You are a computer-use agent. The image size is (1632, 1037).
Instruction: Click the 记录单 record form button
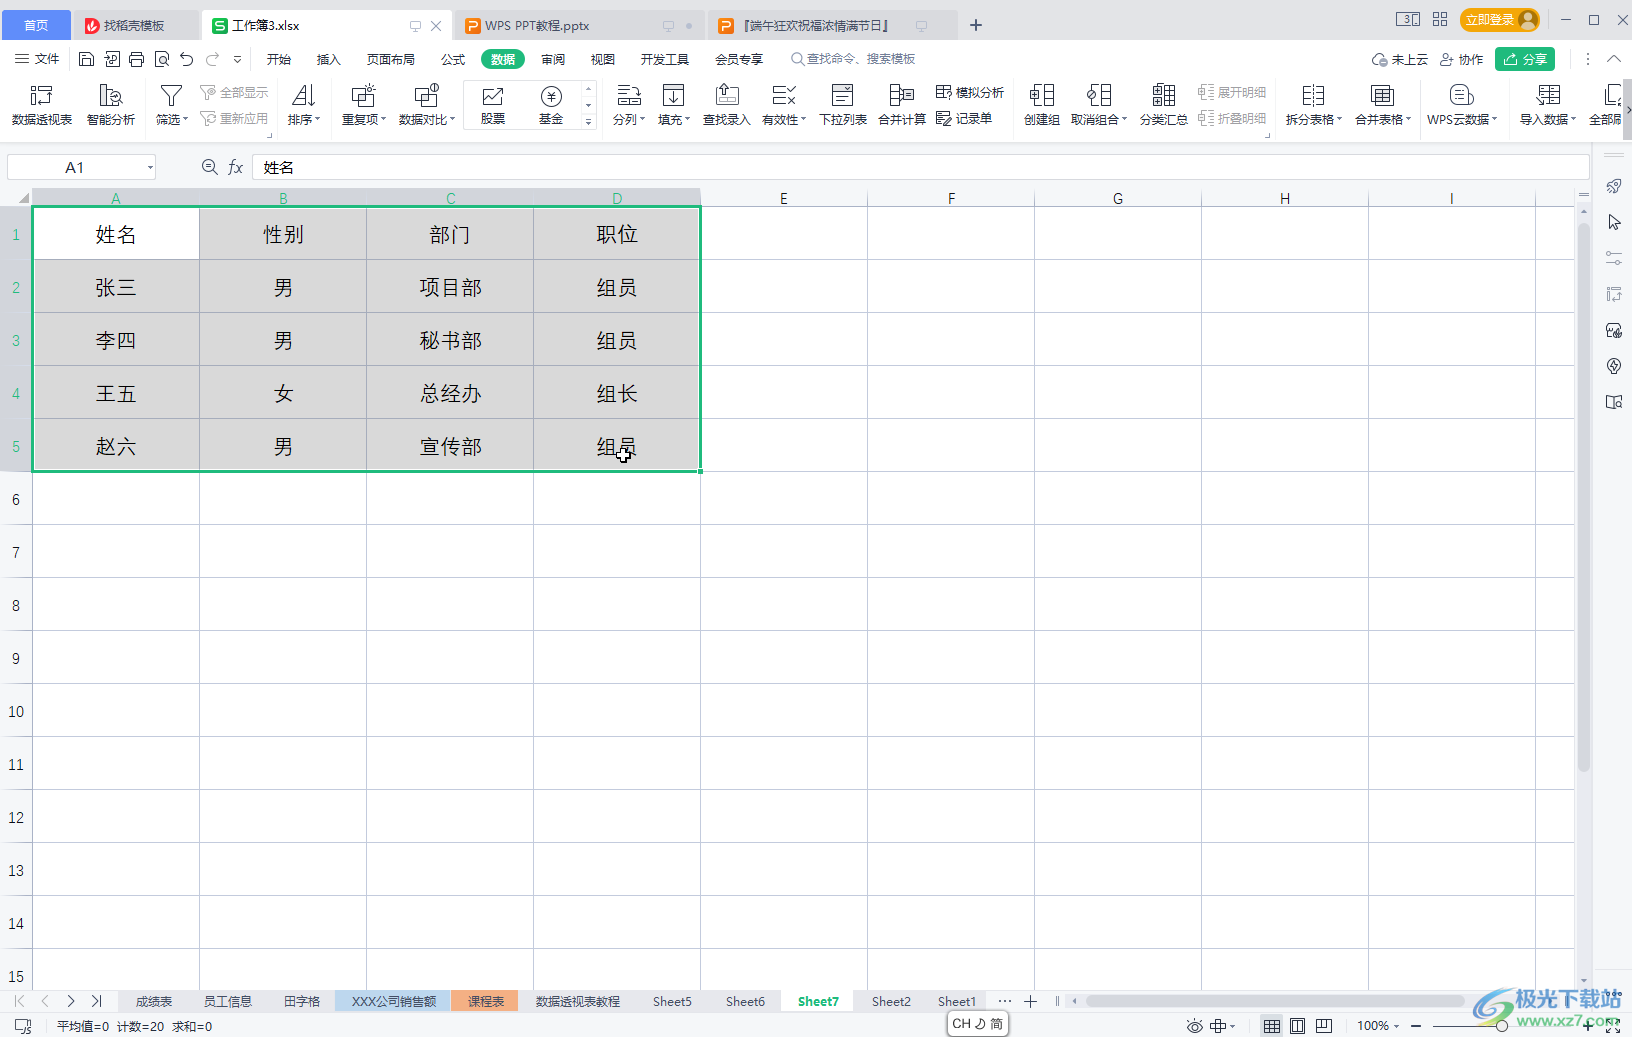(964, 118)
